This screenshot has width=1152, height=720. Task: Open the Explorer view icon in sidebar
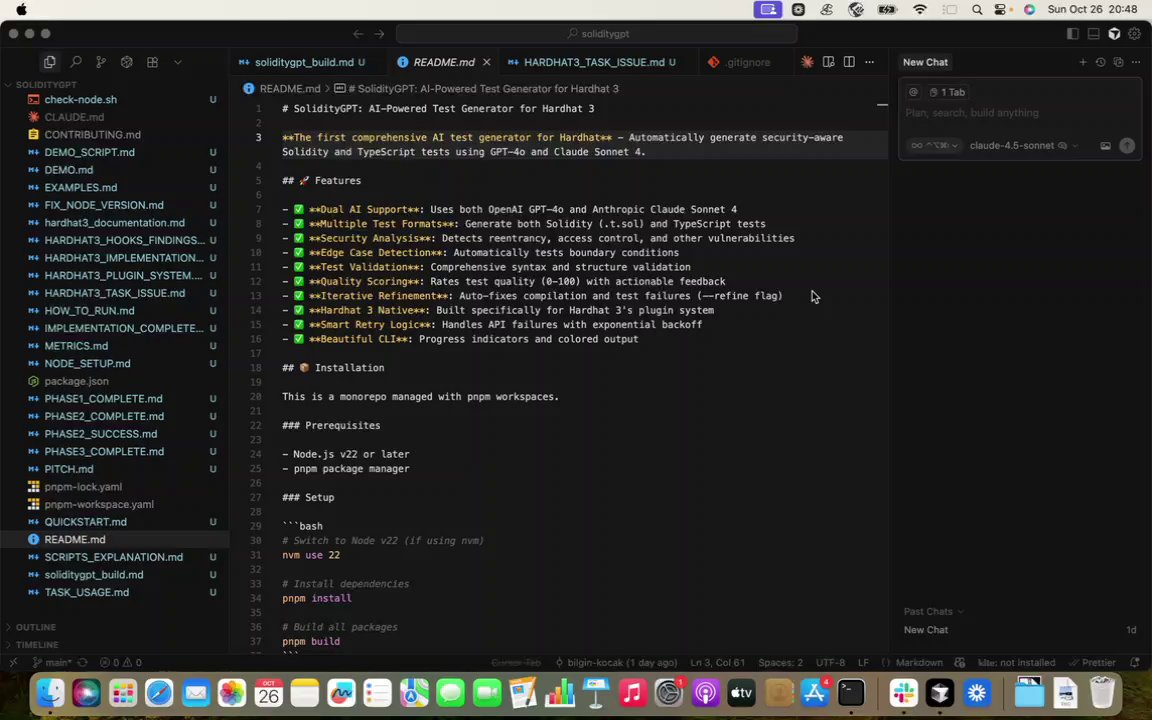pyautogui.click(x=50, y=62)
